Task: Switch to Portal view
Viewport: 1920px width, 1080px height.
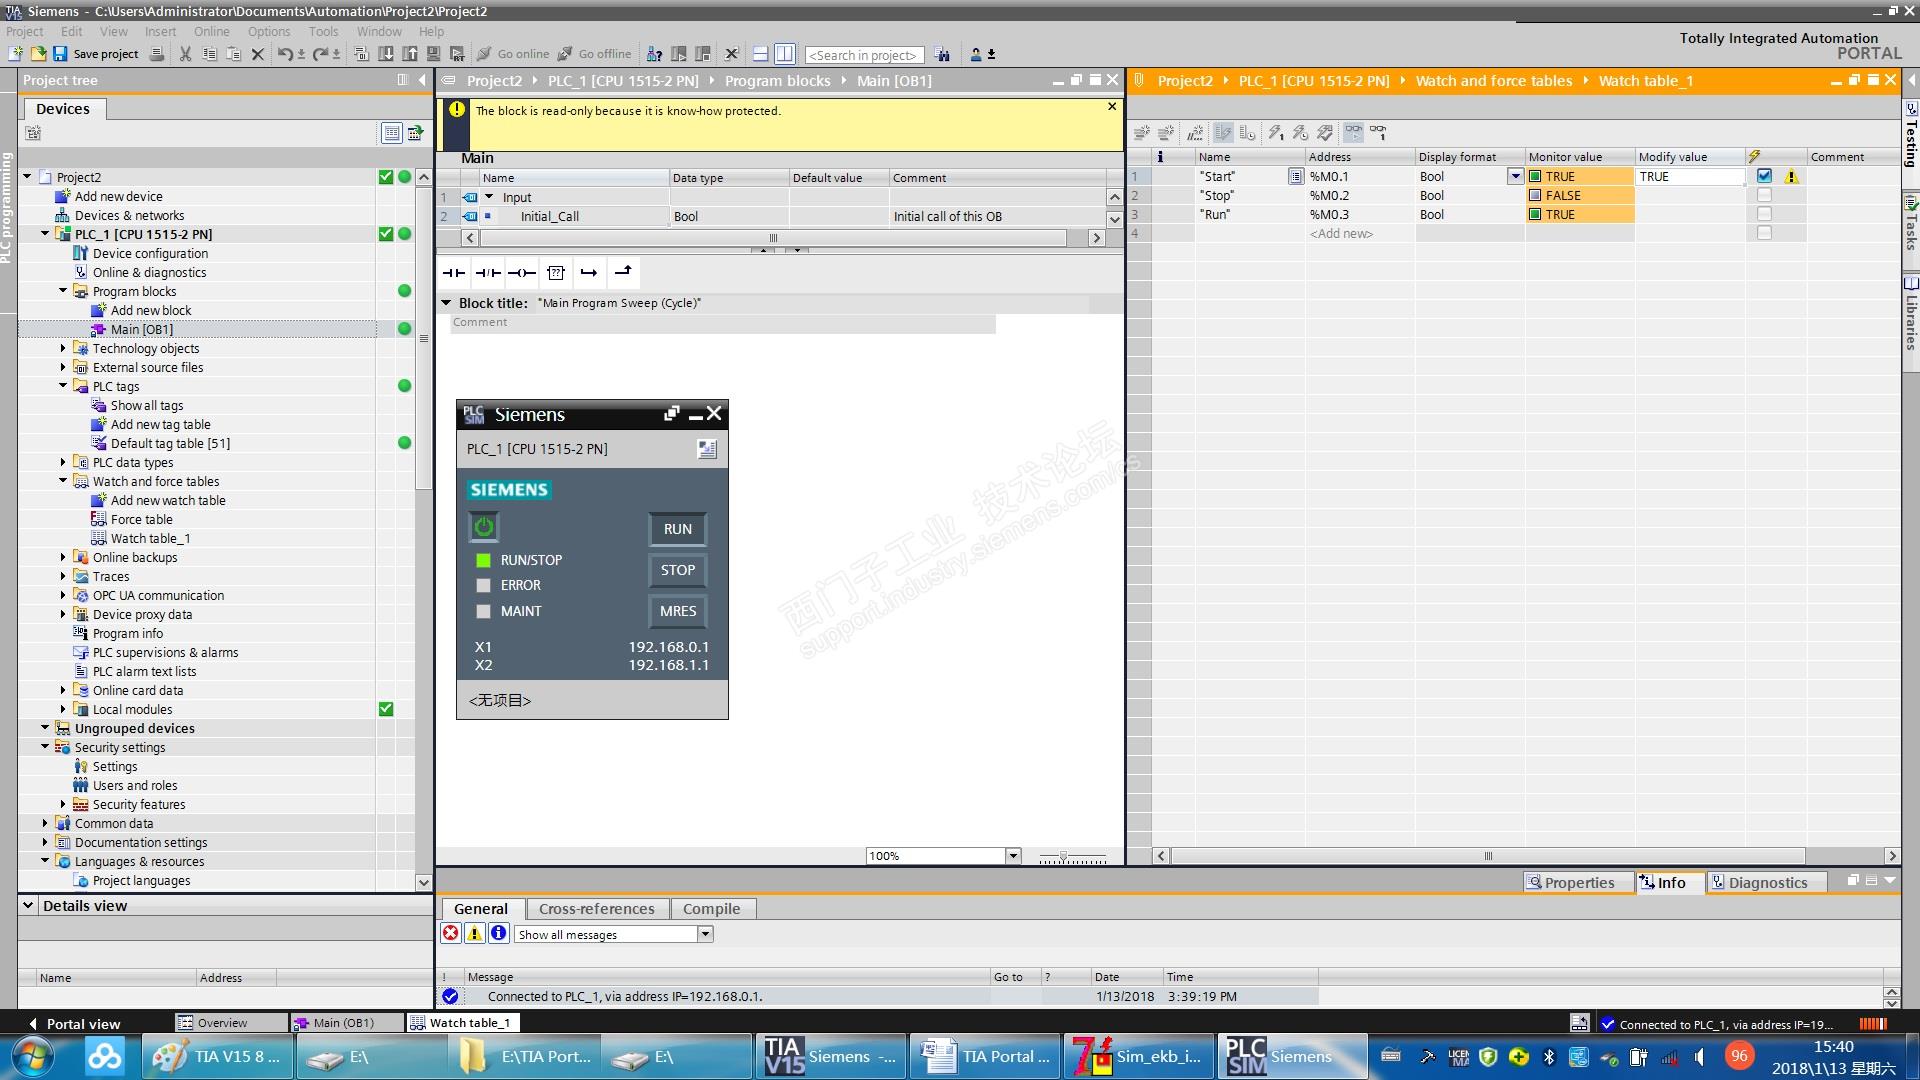Action: (x=74, y=1023)
